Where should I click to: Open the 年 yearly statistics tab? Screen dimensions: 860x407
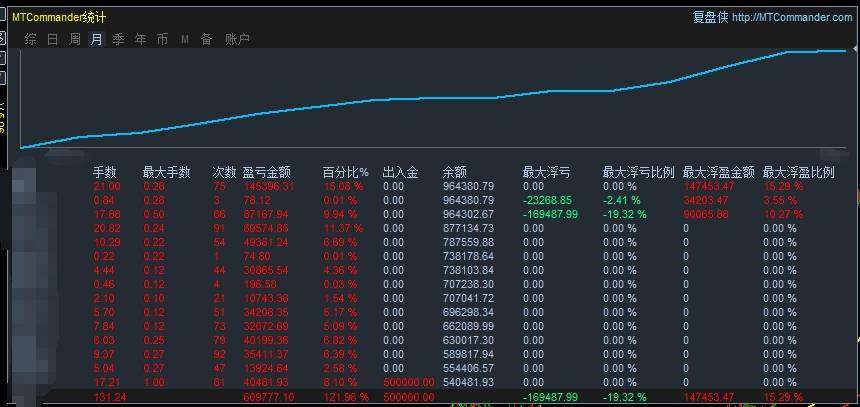click(140, 40)
